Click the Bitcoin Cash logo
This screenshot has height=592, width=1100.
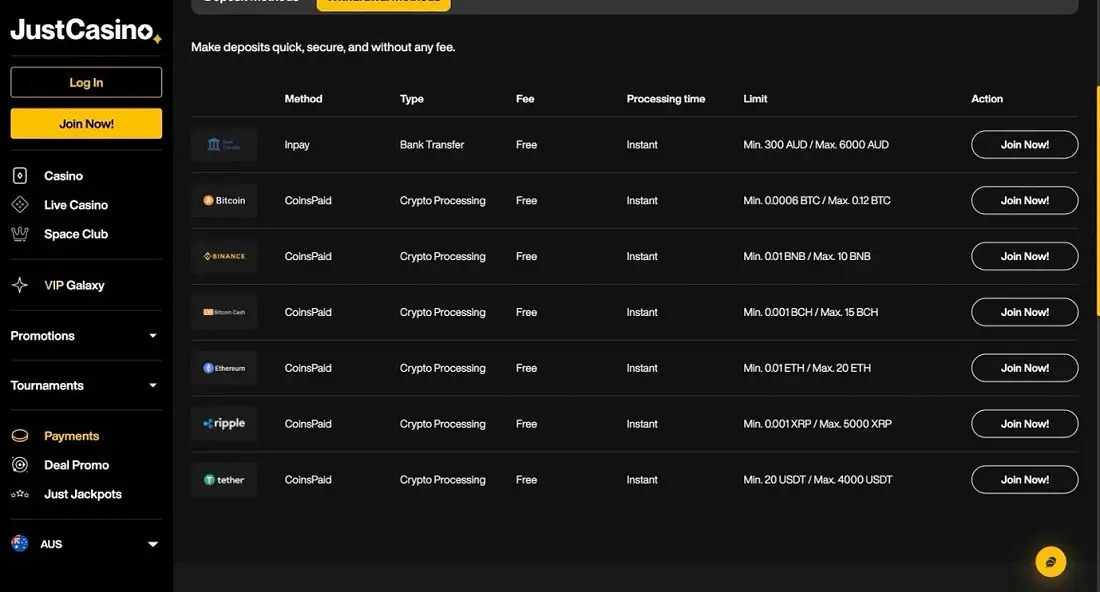pos(224,312)
